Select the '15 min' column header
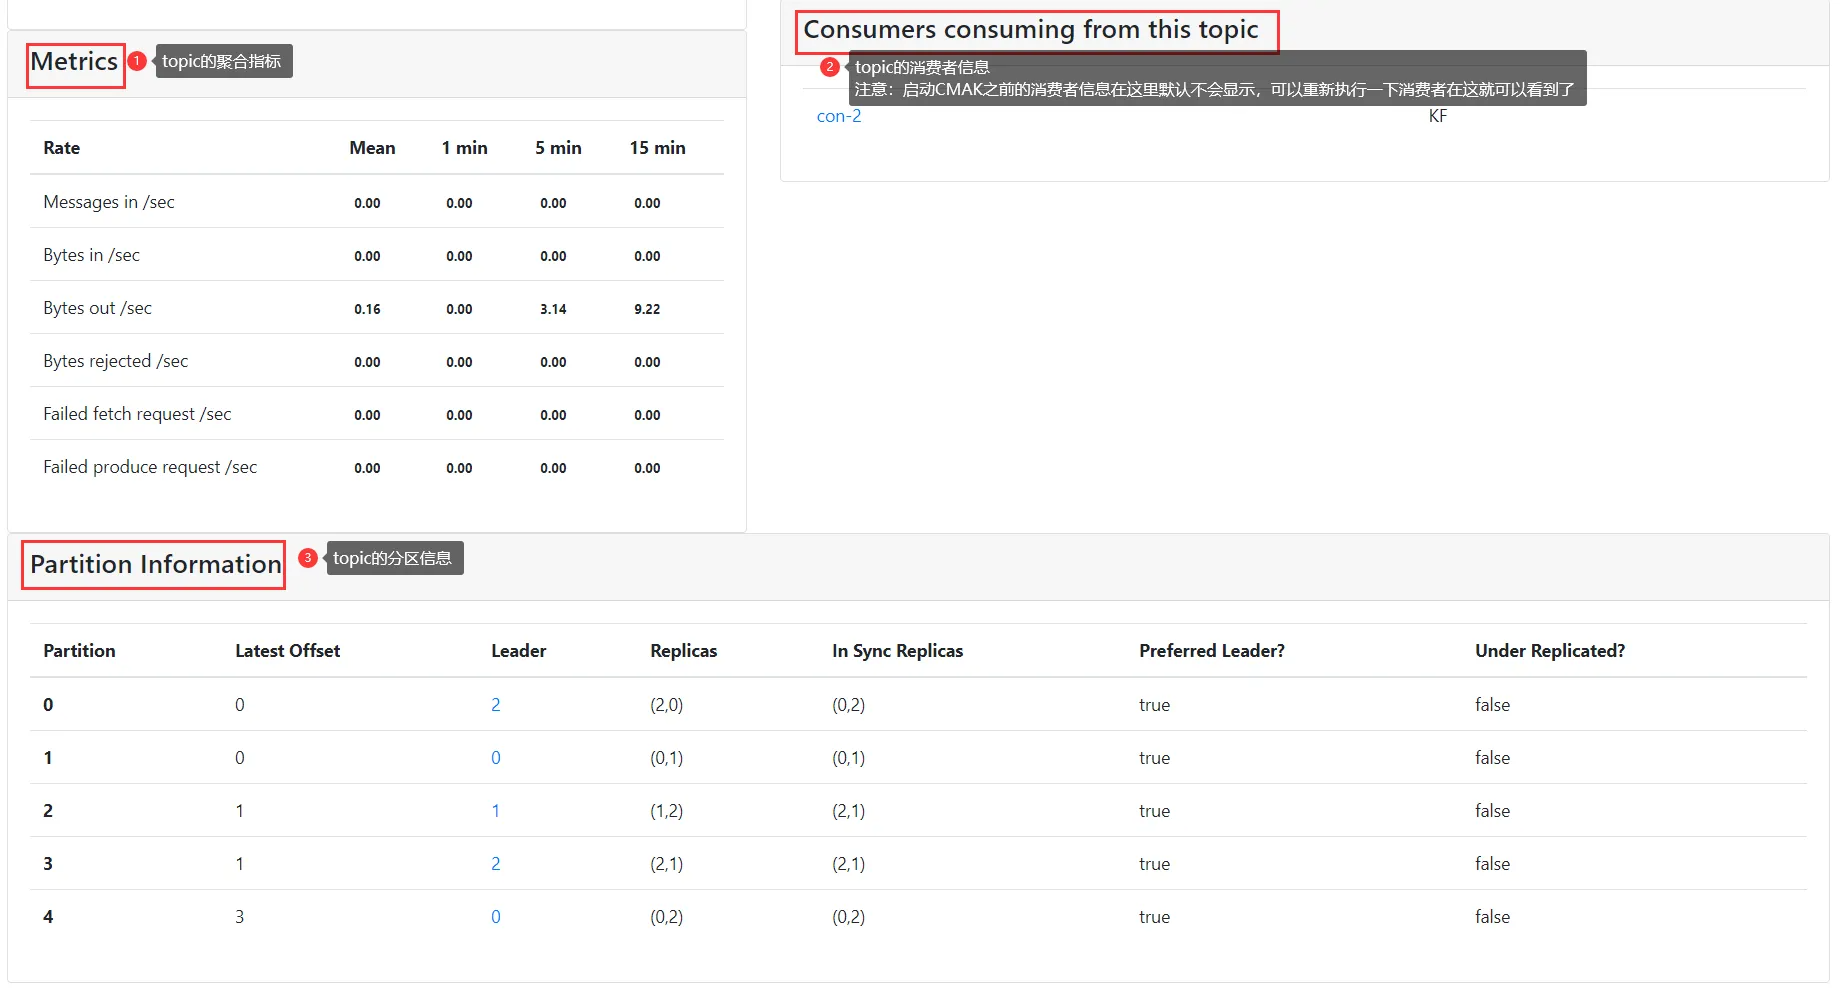The height and width of the screenshot is (988, 1840). [658, 148]
